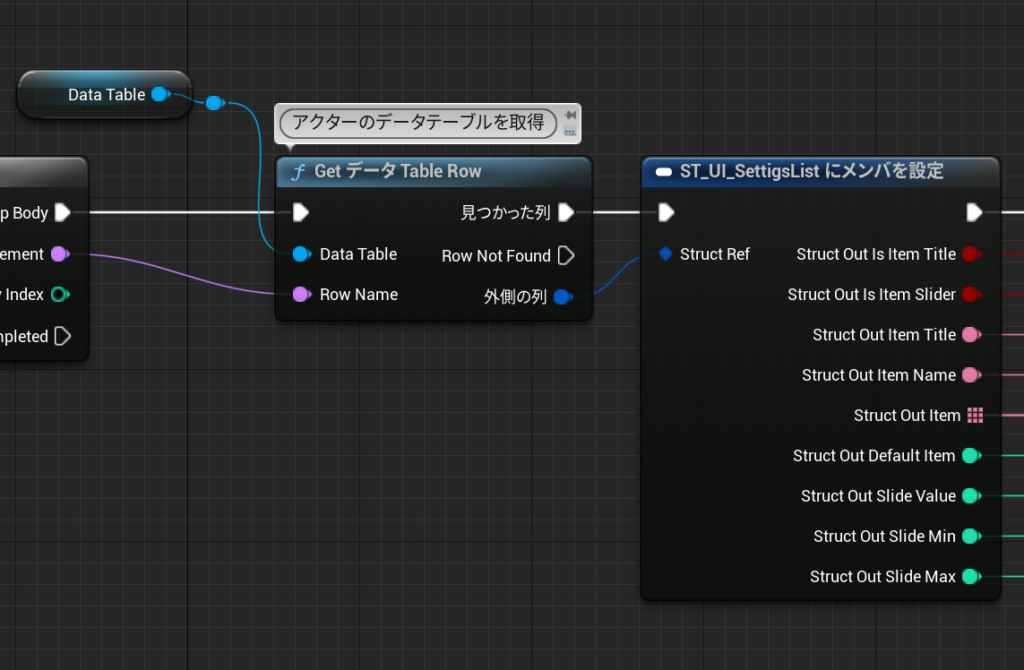Click the 見つかった列 execution pin

[x=566, y=212]
